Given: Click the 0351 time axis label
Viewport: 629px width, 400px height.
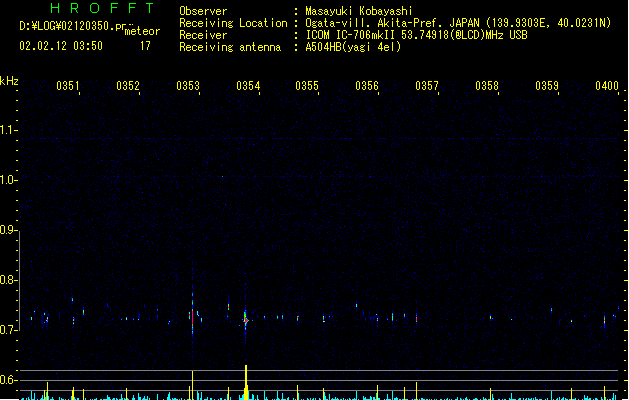Looking at the screenshot, I should pyautogui.click(x=68, y=85).
